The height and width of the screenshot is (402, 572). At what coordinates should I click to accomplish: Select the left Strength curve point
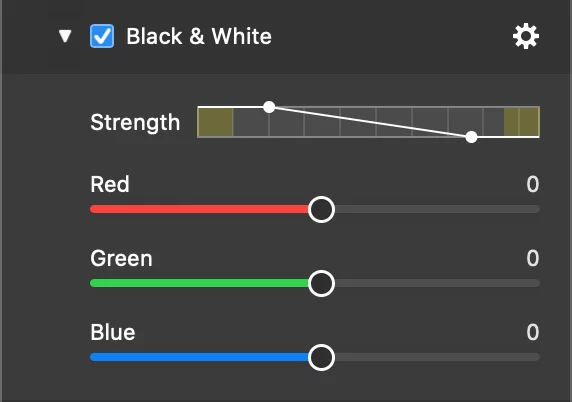click(269, 107)
